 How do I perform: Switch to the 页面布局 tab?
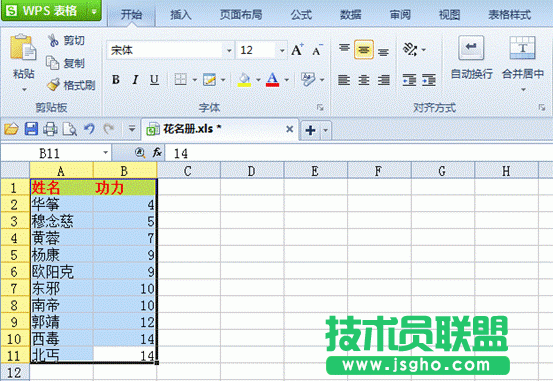(241, 15)
